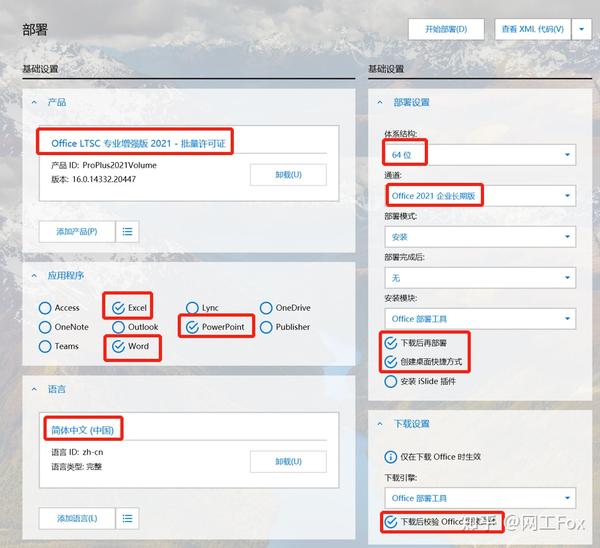
Task: Open the language list icon next to 添加语言
Action: point(127,518)
